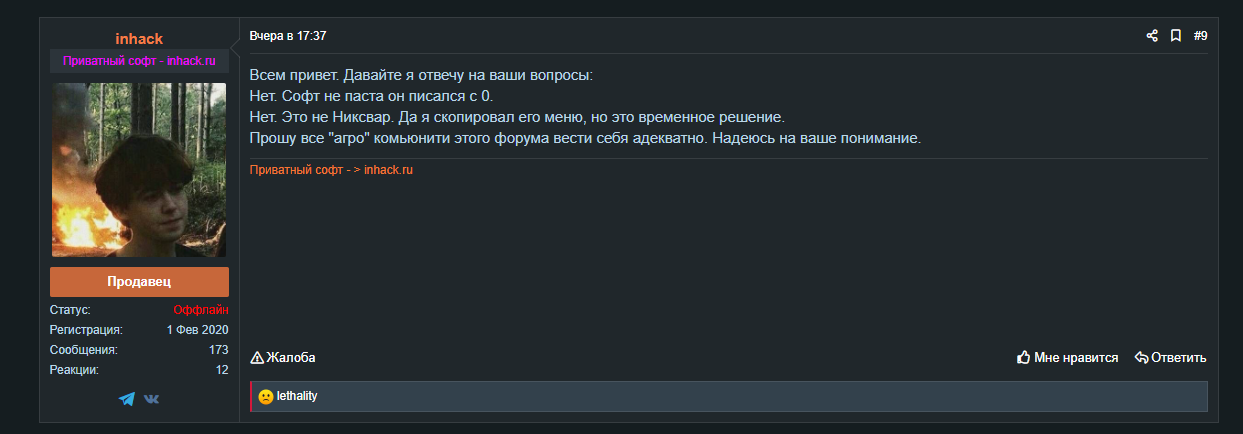The width and height of the screenshot is (1243, 434).
Task: Click the sad face reaction emoji
Action: point(265,397)
